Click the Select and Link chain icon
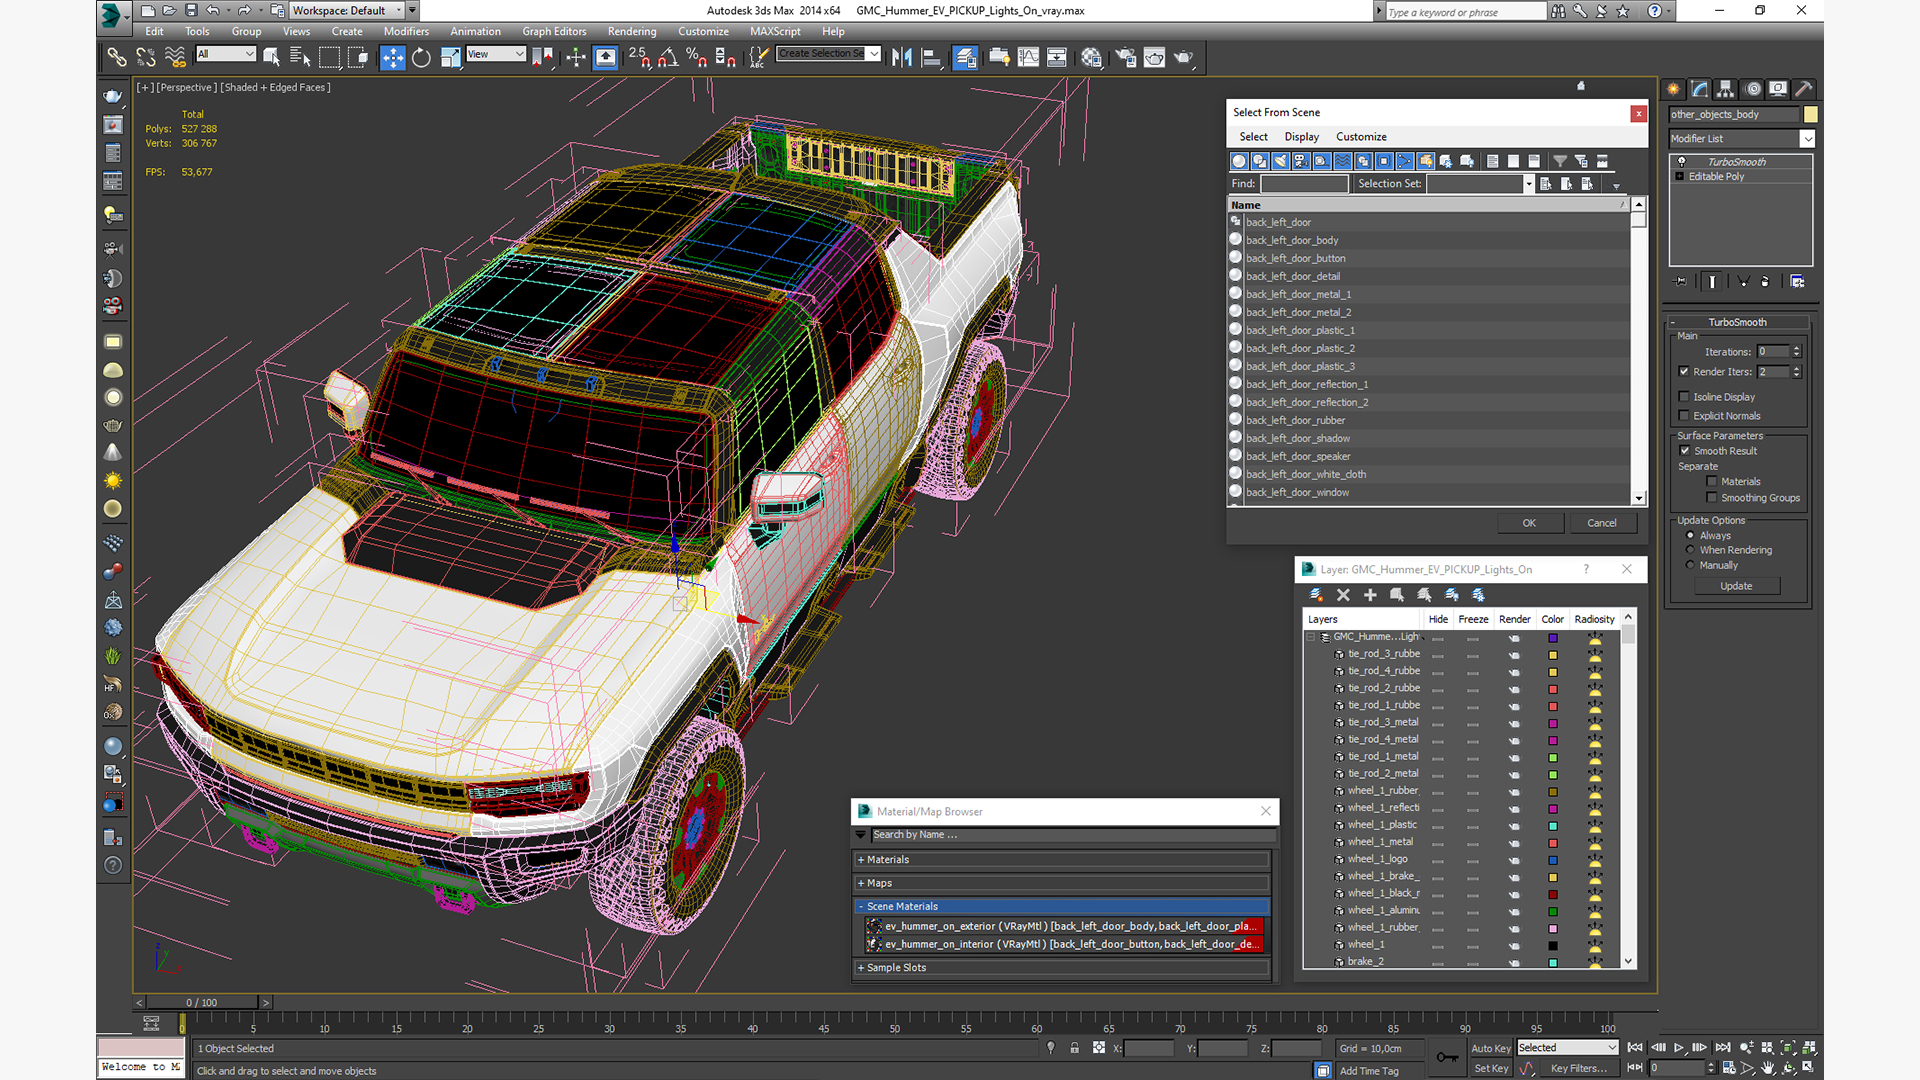 pos(117,58)
